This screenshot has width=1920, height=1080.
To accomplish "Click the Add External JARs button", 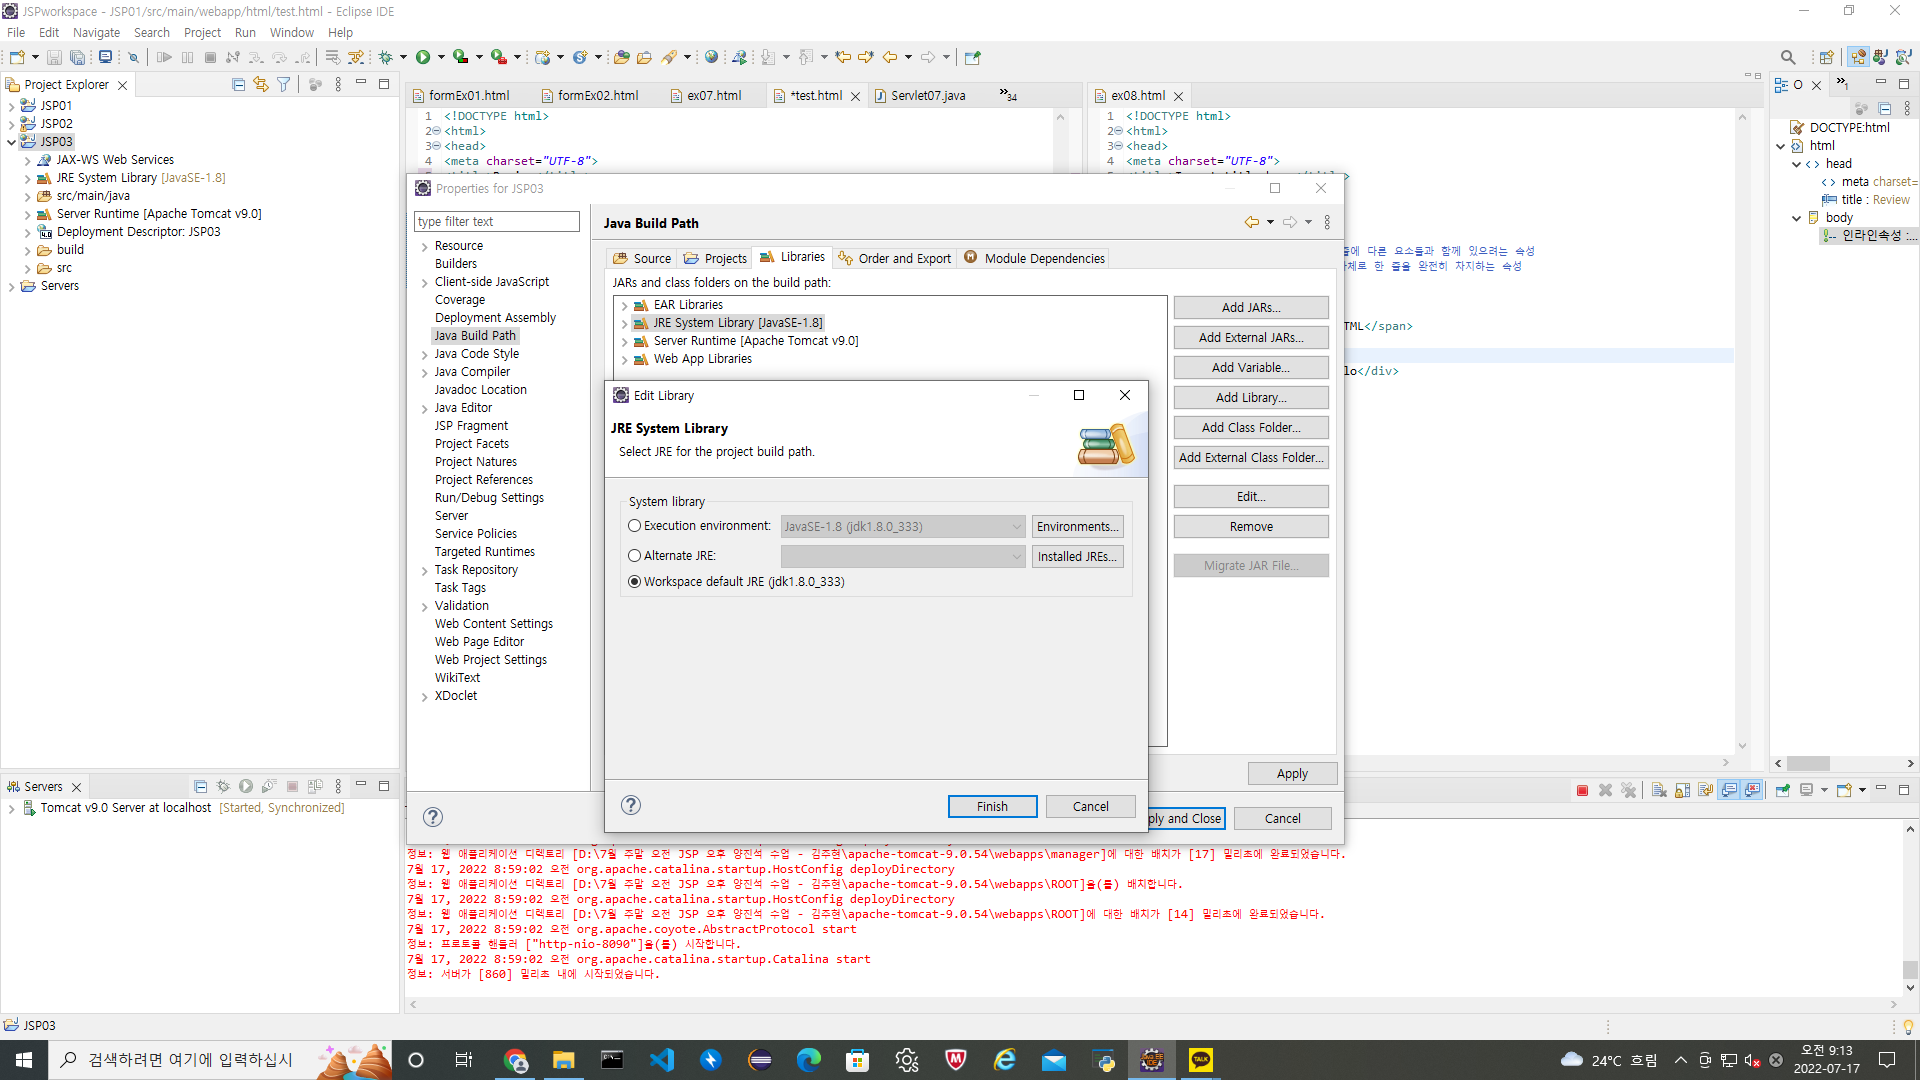I will (x=1250, y=338).
